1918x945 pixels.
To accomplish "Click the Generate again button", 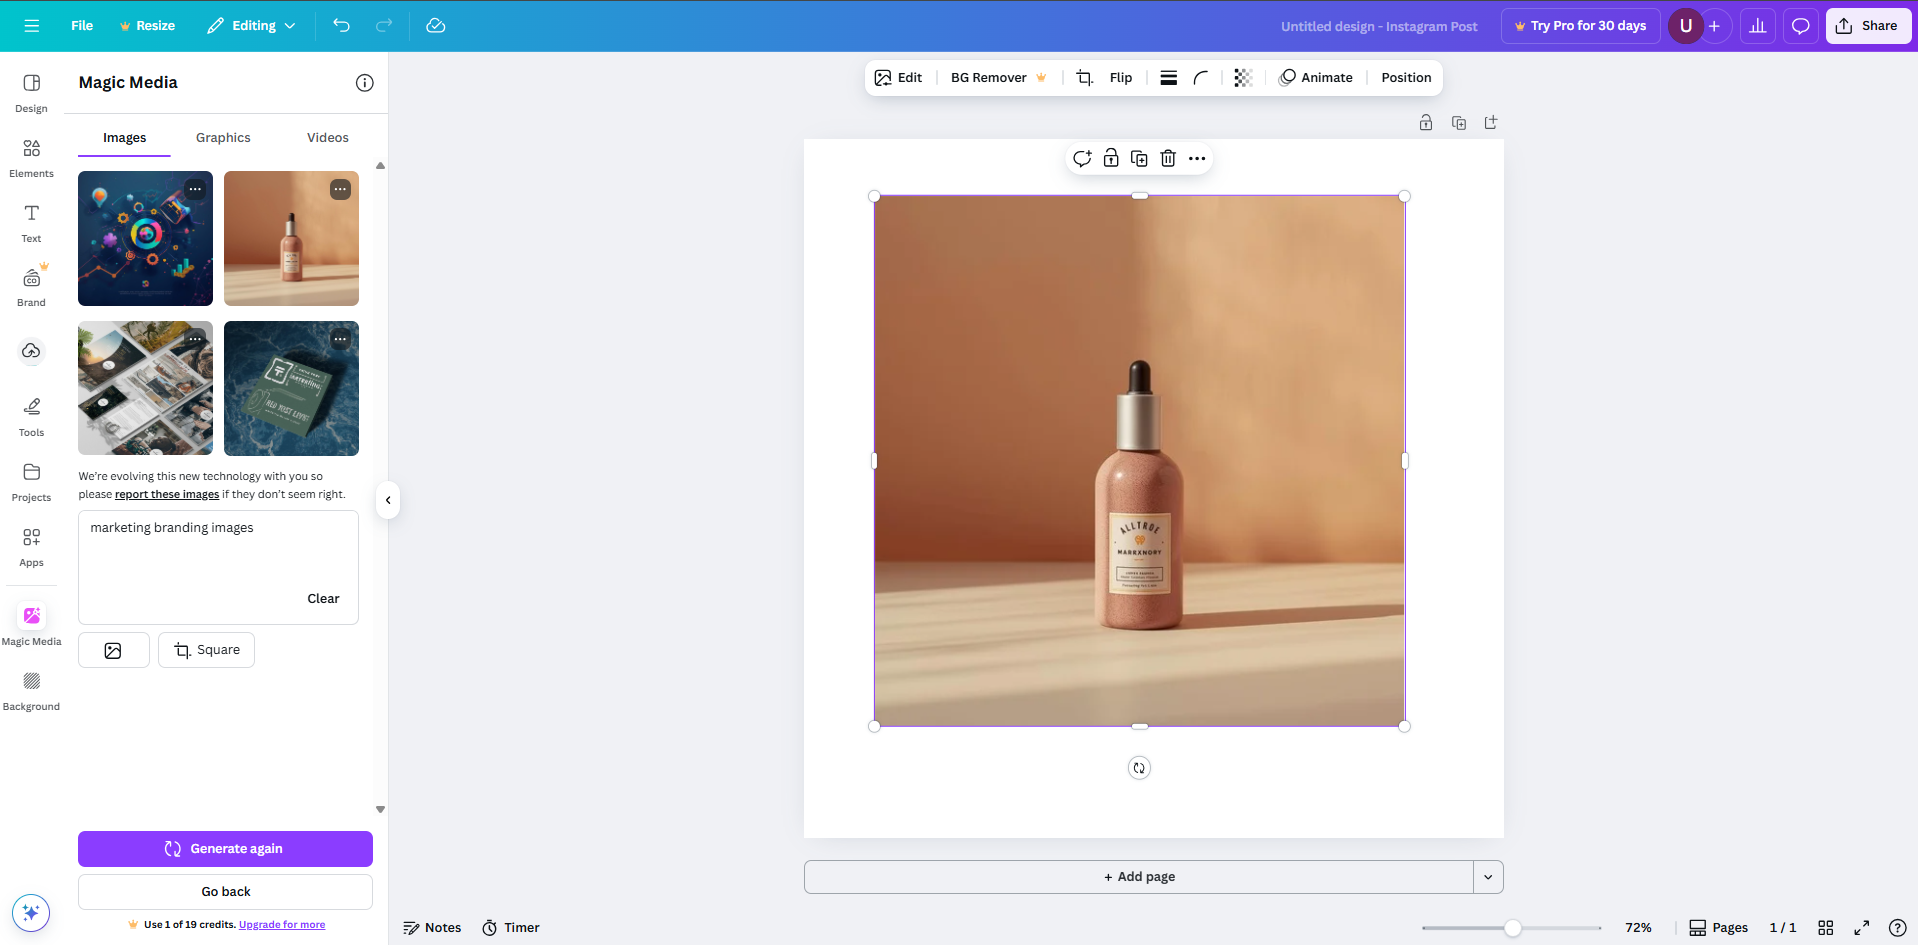I will tap(224, 848).
